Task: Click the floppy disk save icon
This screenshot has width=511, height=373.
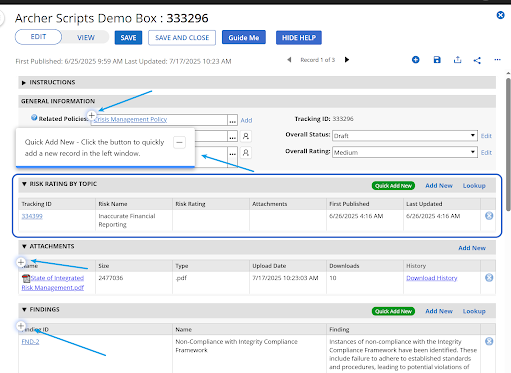Action: (x=437, y=60)
